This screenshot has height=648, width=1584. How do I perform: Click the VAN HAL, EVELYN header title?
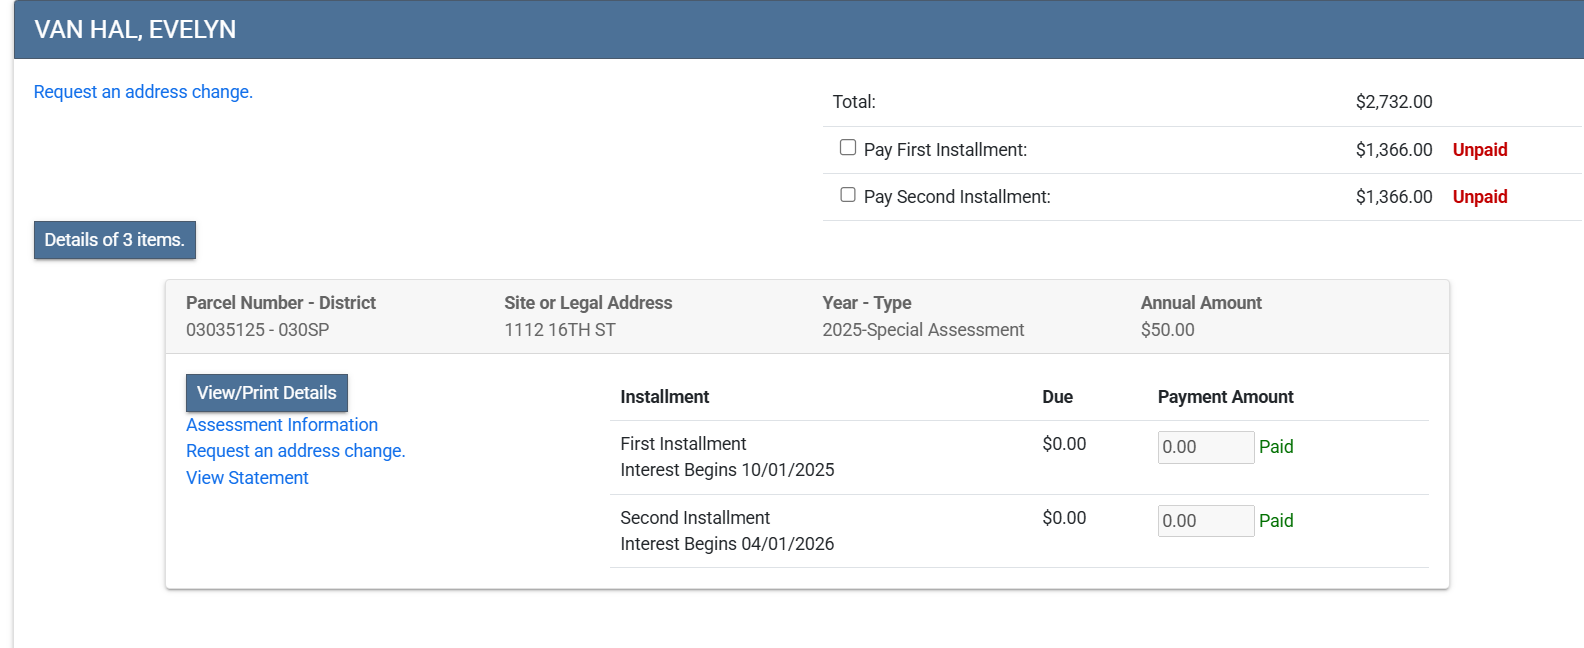[135, 30]
